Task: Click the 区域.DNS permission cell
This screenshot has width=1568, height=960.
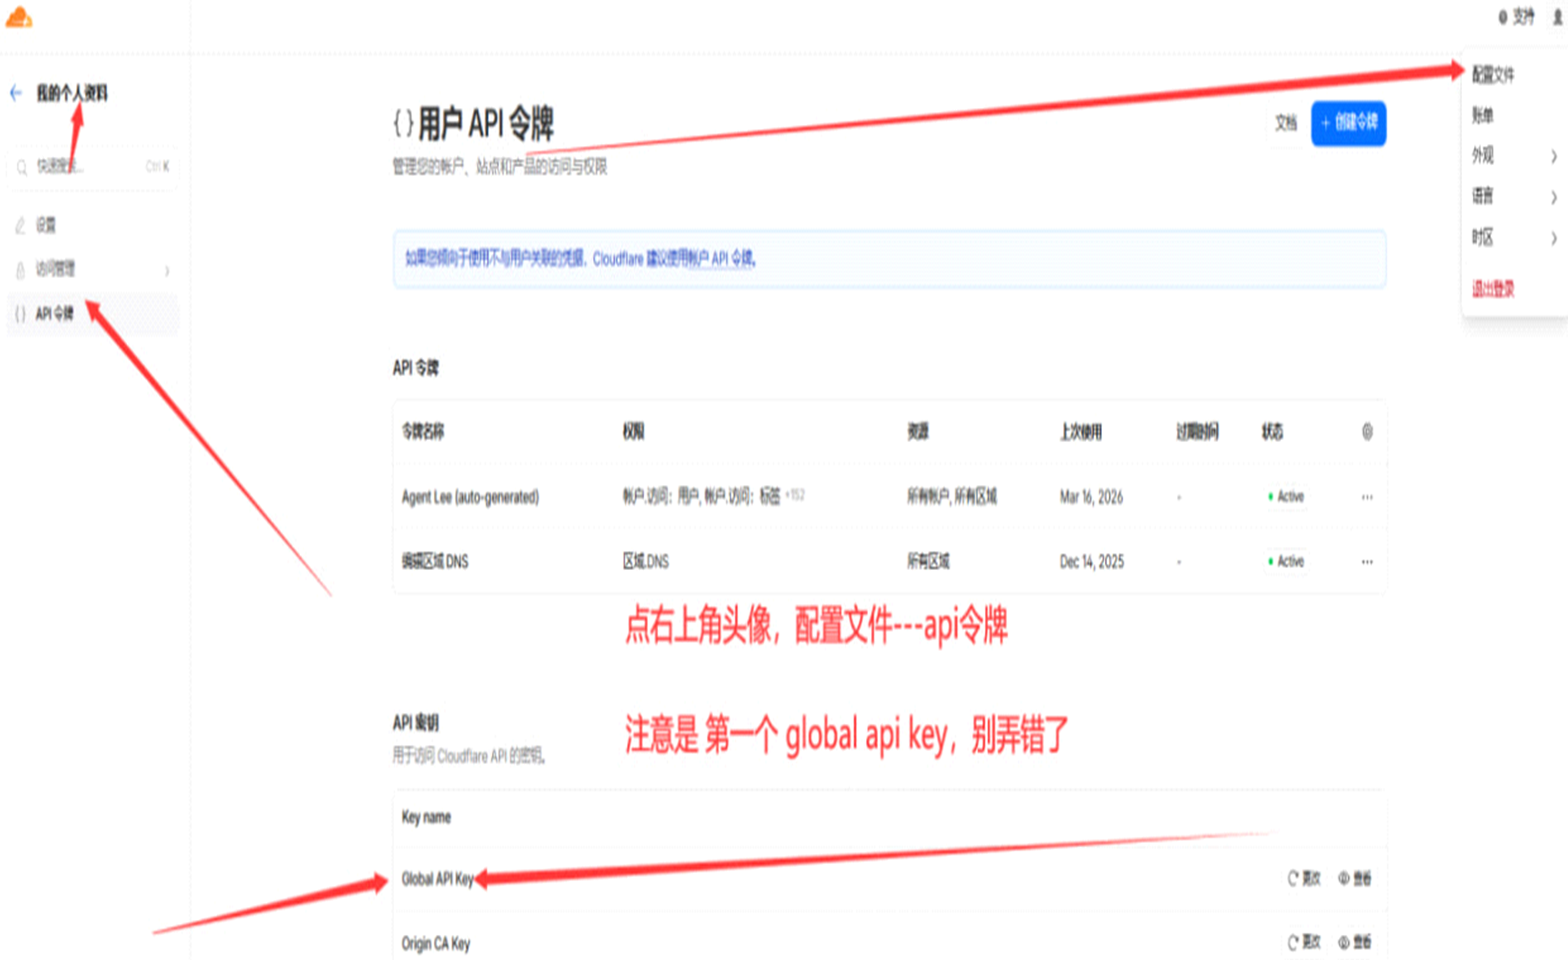Action: pos(645,562)
